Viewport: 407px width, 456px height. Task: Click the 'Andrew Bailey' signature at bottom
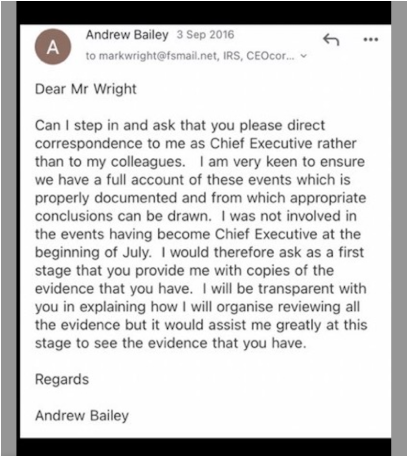point(82,416)
